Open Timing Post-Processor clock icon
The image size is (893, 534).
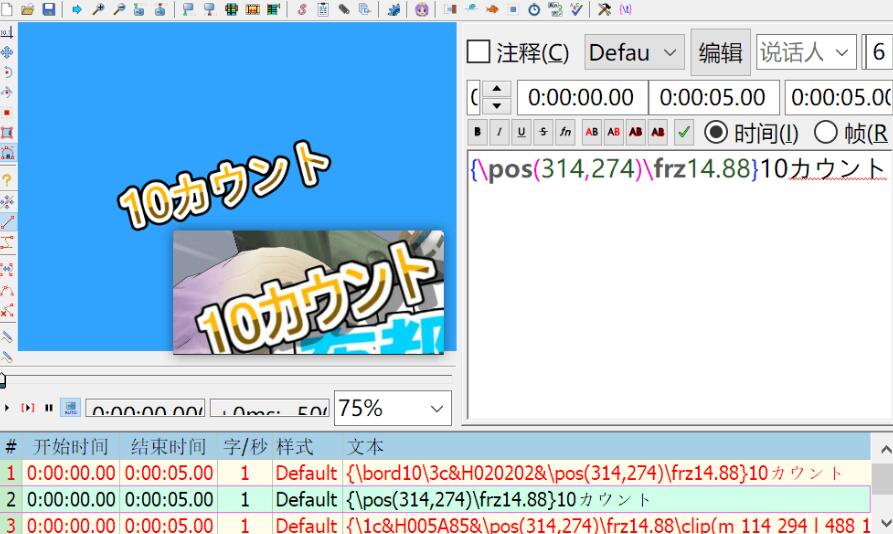coord(534,9)
